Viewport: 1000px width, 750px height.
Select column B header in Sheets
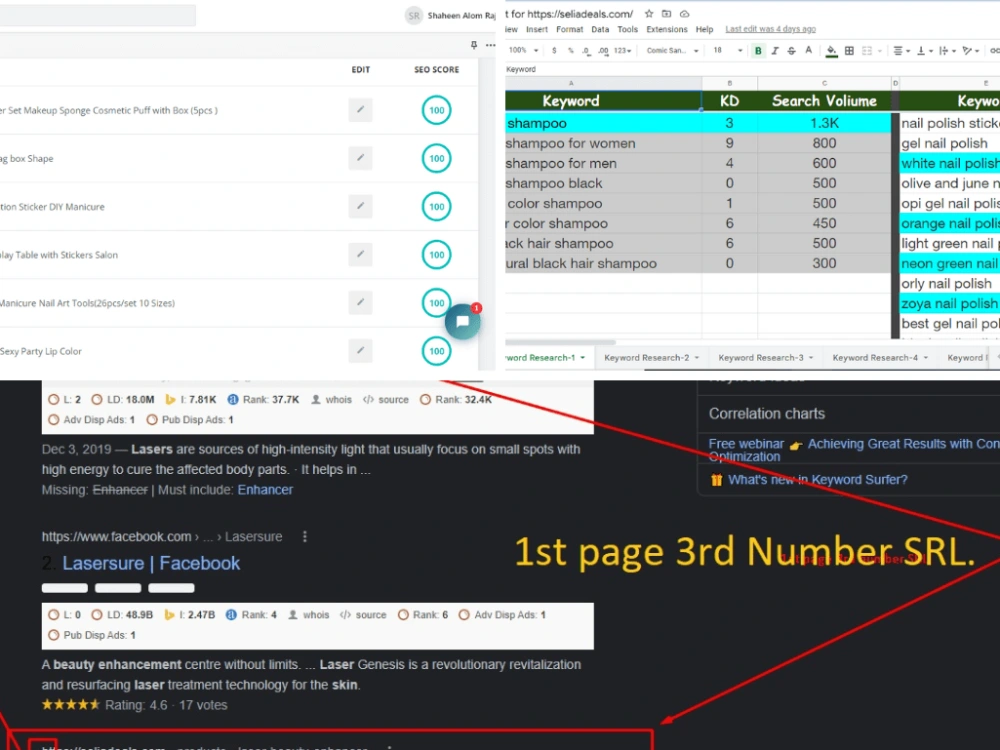(730, 83)
